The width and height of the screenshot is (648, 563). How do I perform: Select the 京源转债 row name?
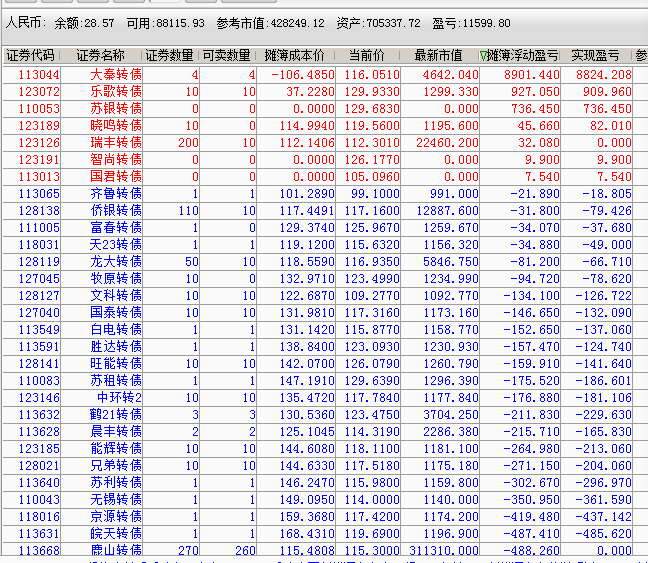pos(116,517)
